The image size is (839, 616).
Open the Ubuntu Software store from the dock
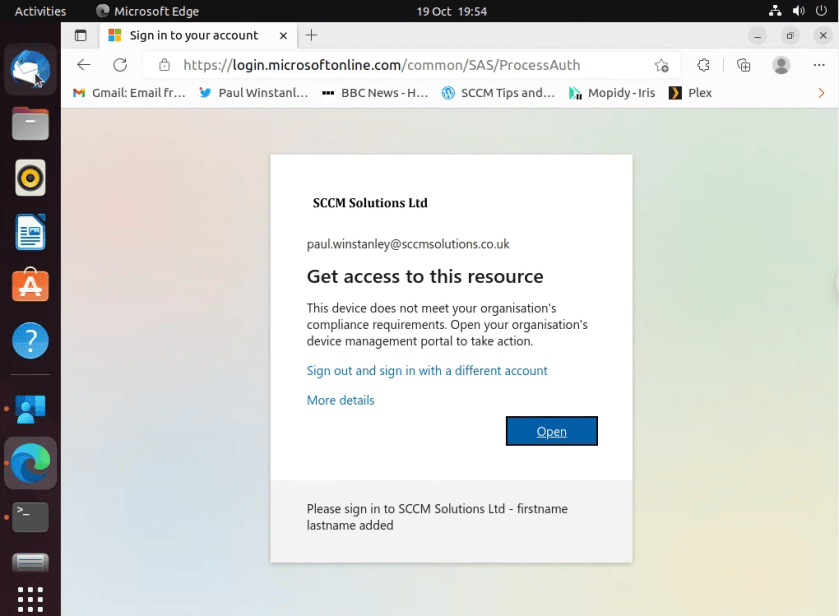[x=30, y=285]
